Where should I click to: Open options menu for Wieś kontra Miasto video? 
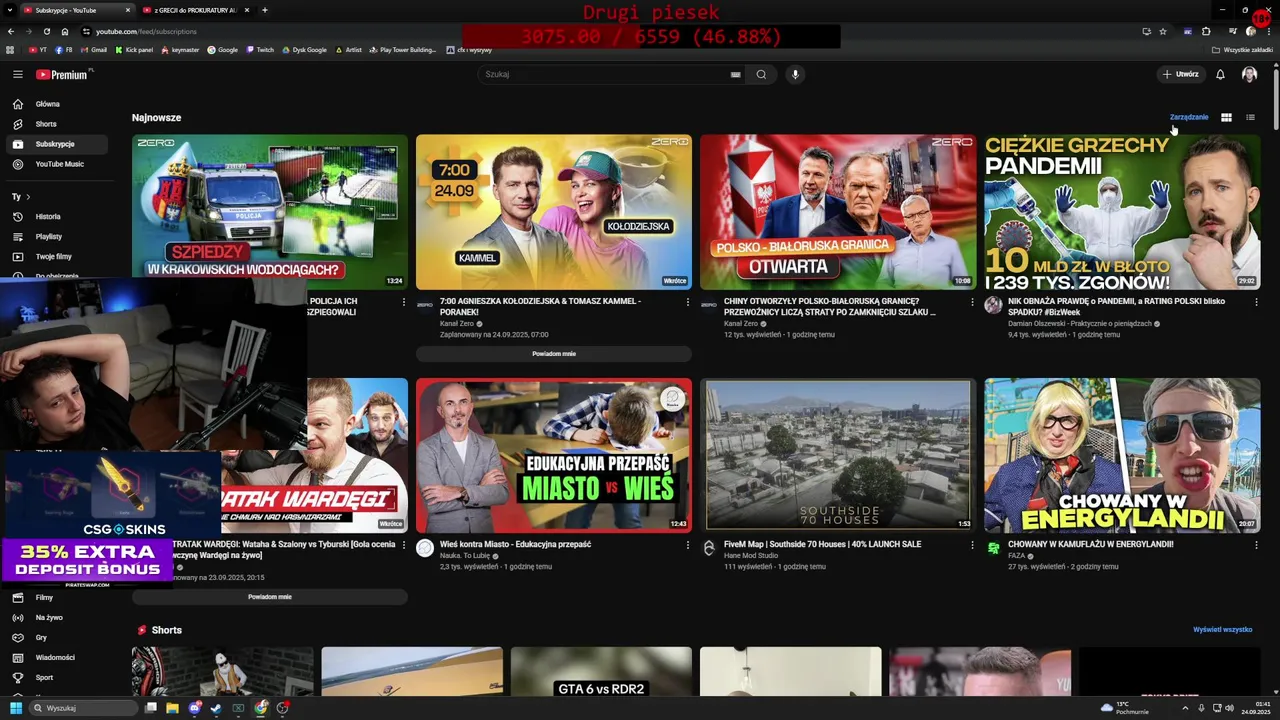tap(687, 545)
